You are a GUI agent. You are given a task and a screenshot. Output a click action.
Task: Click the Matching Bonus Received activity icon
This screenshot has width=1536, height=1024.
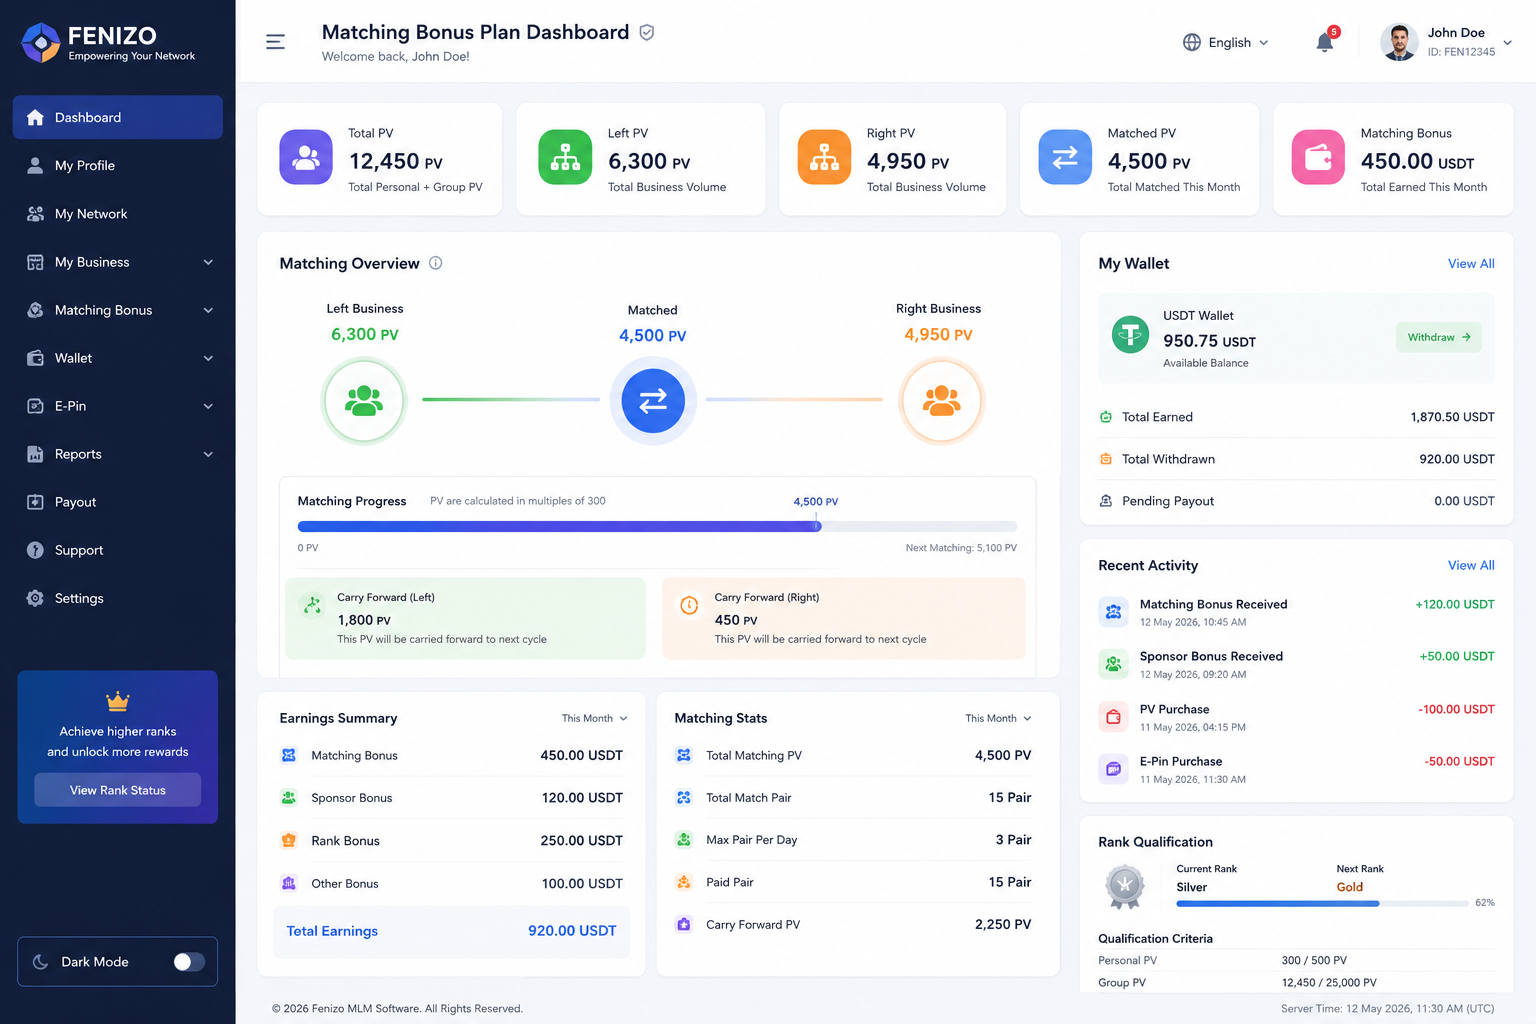pos(1113,611)
